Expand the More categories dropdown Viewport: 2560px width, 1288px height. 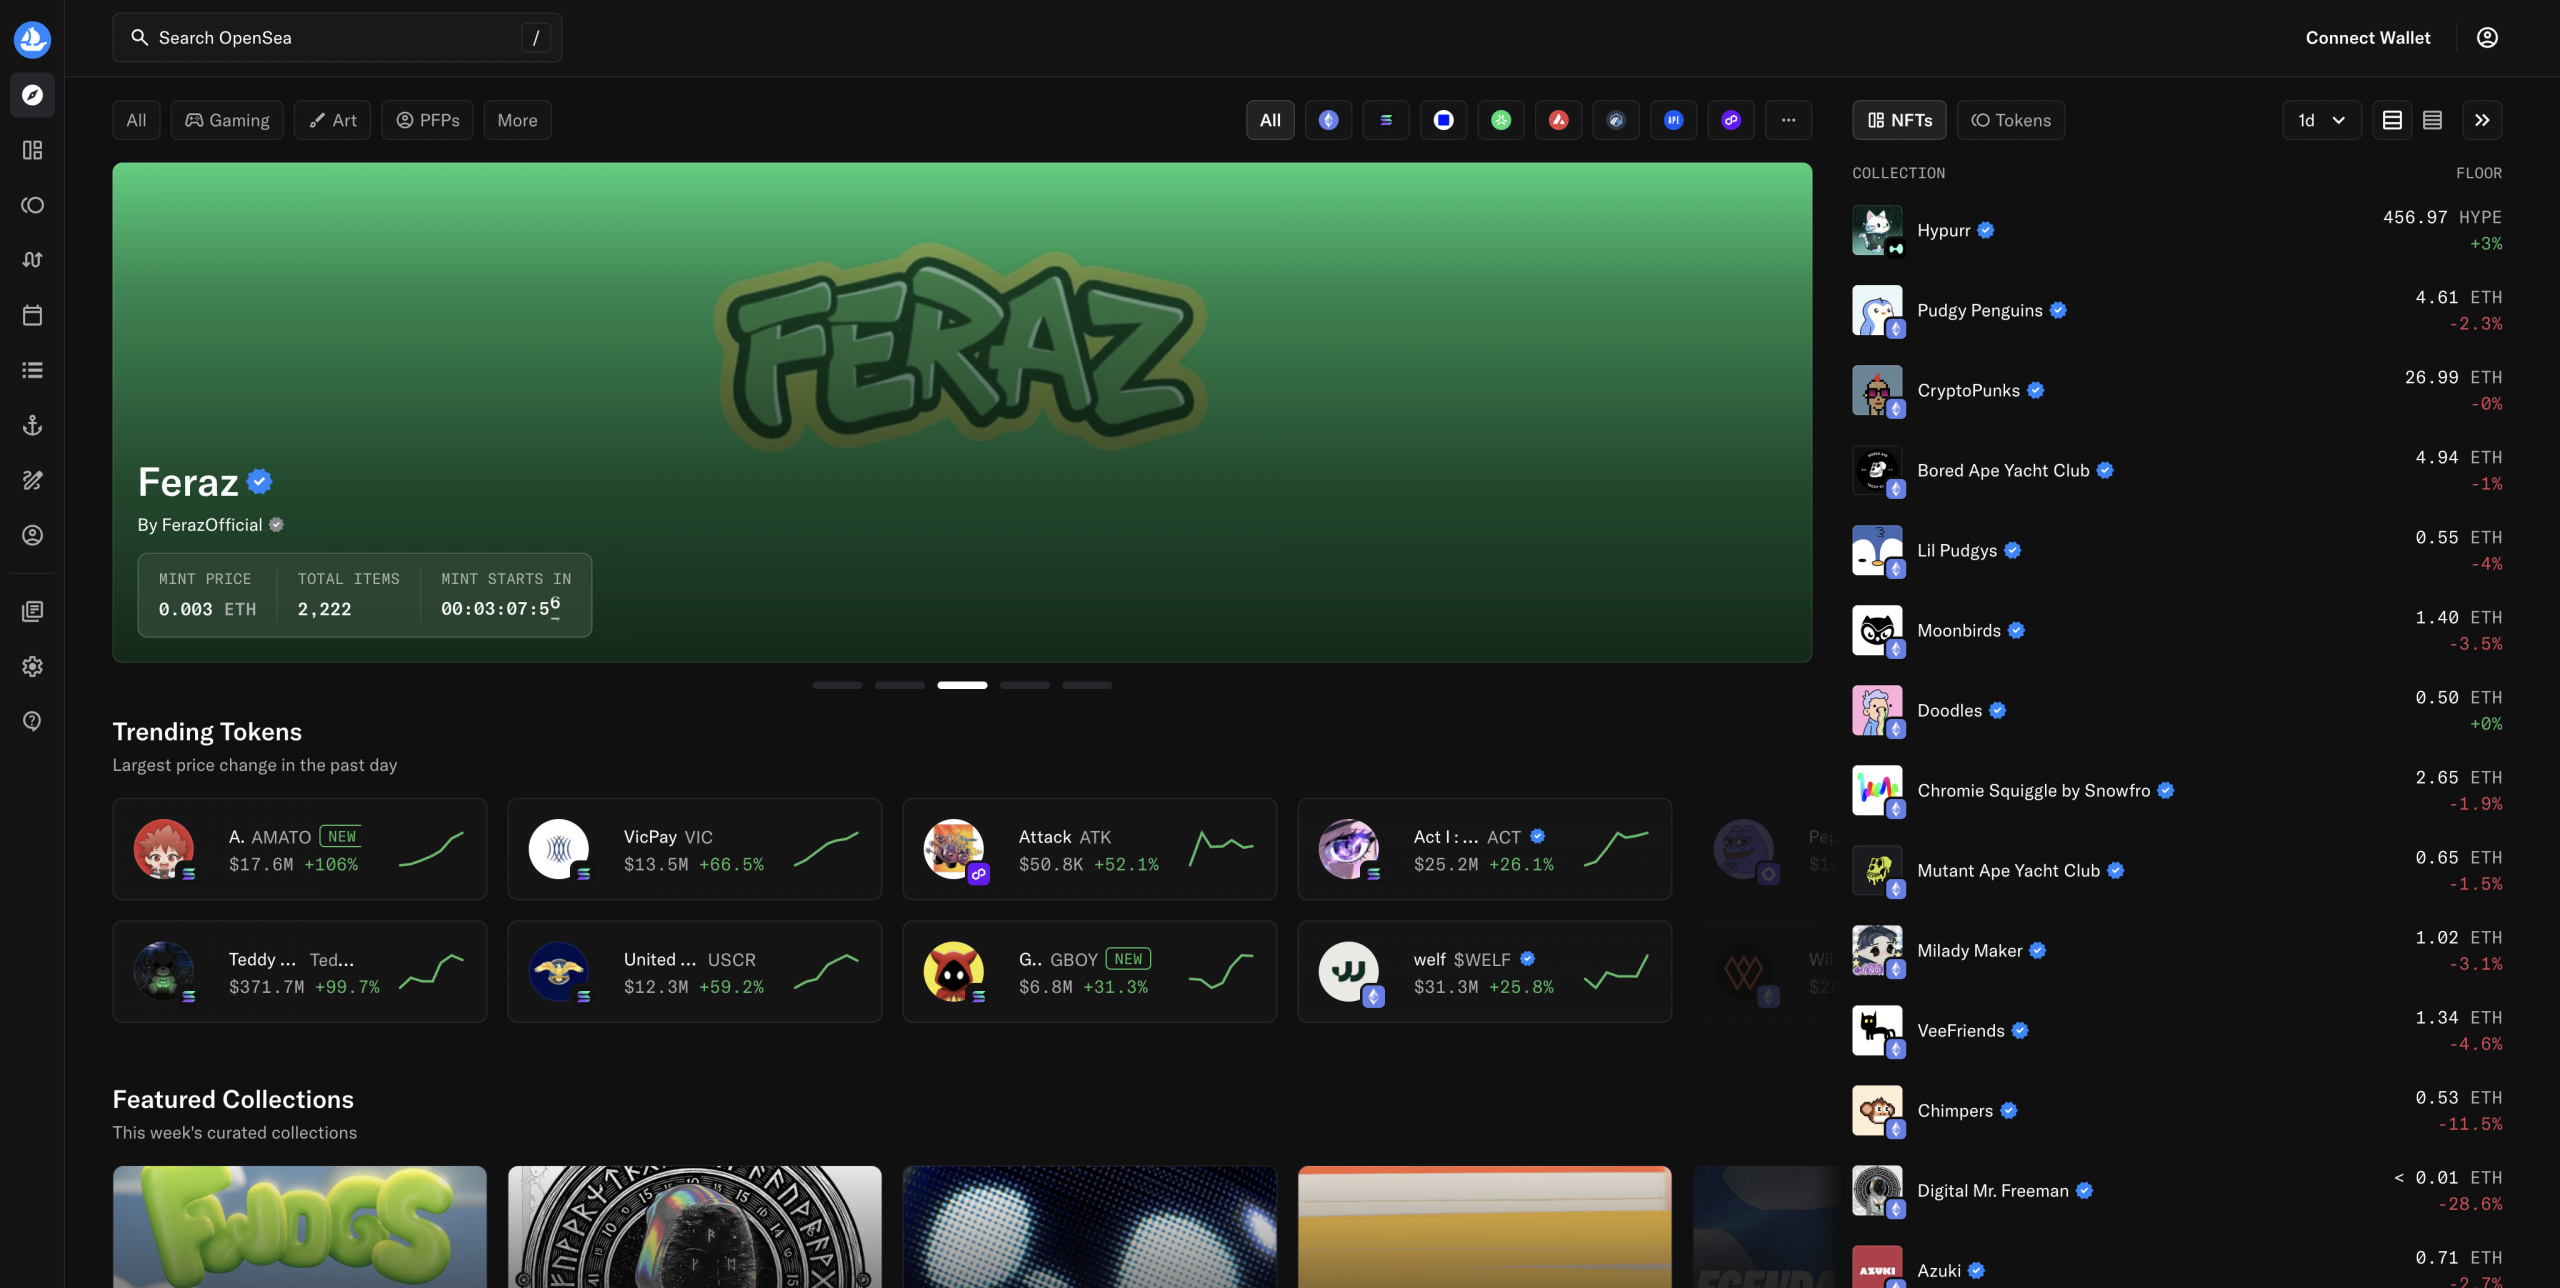[x=517, y=120]
